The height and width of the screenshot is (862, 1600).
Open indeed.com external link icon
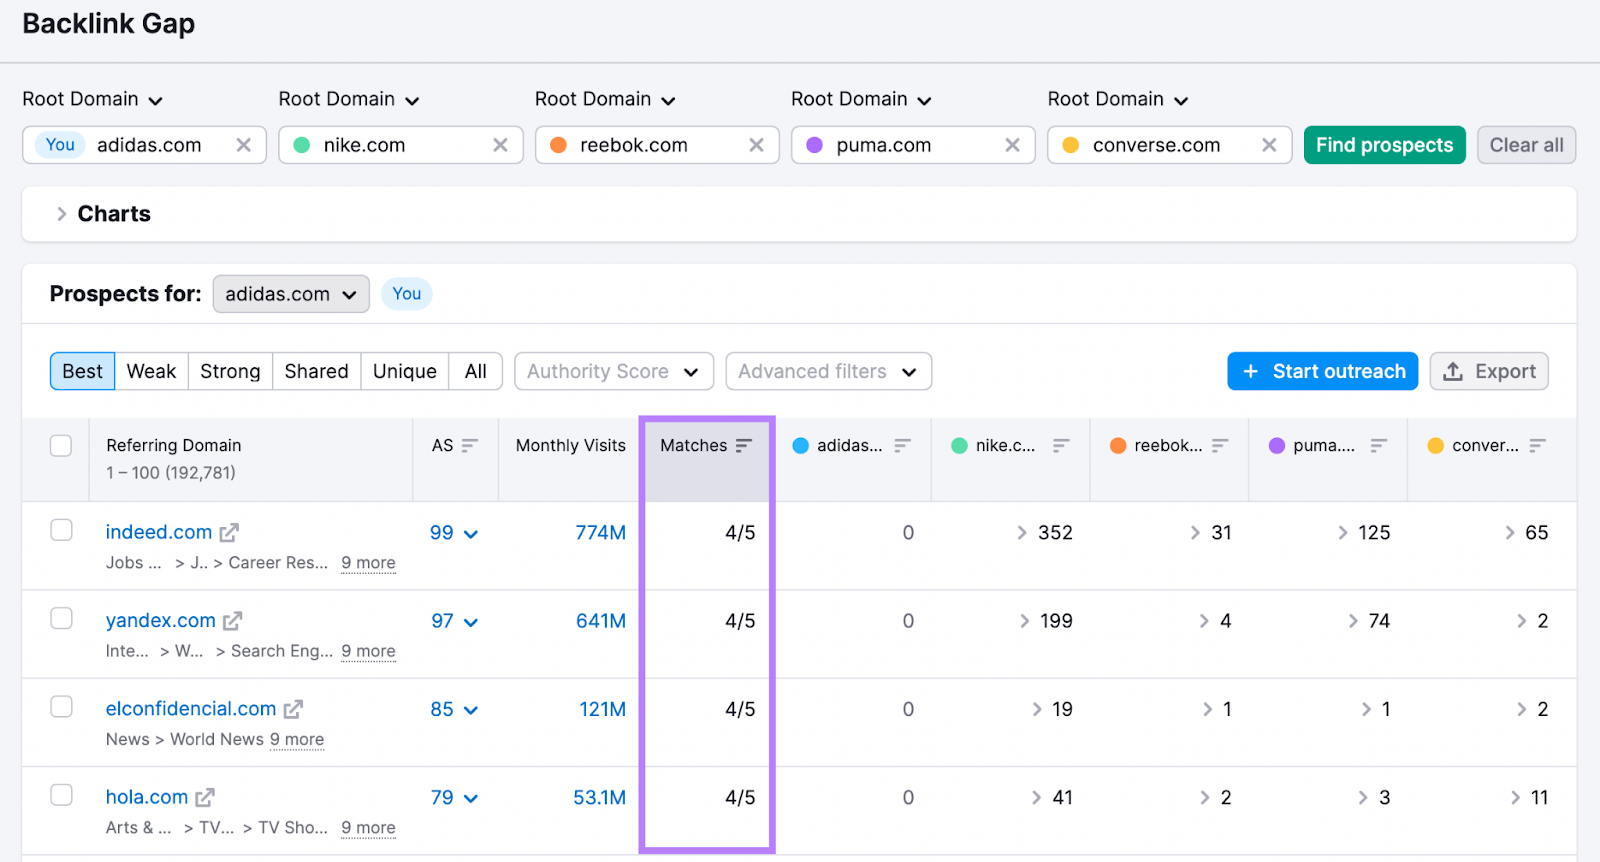point(229,533)
